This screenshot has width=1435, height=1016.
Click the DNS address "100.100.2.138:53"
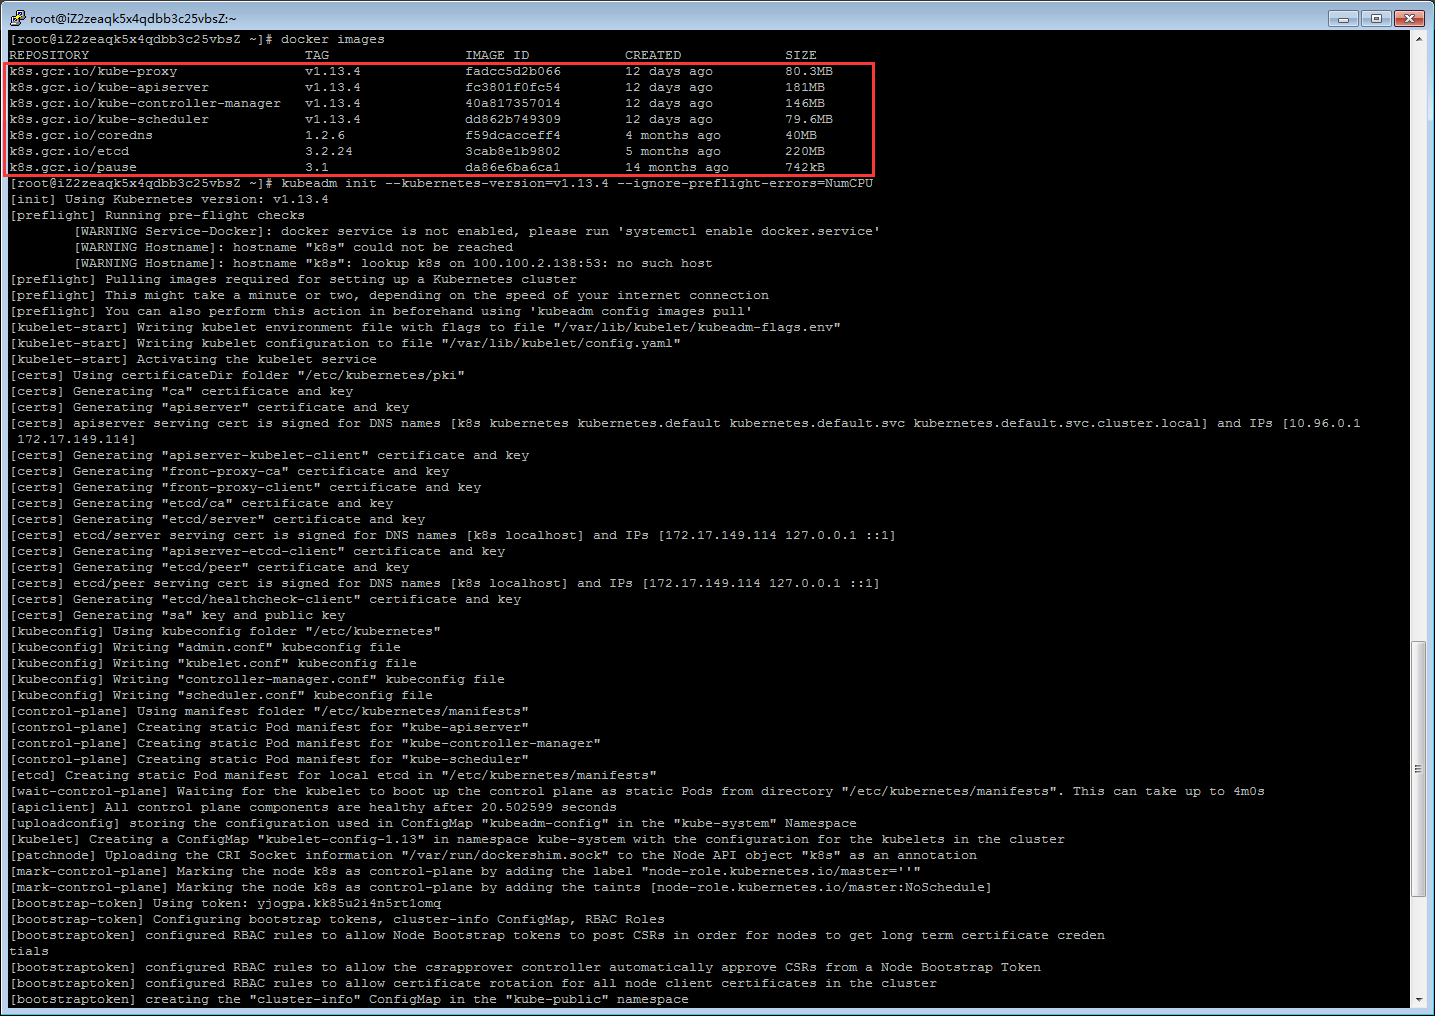[x=537, y=263]
